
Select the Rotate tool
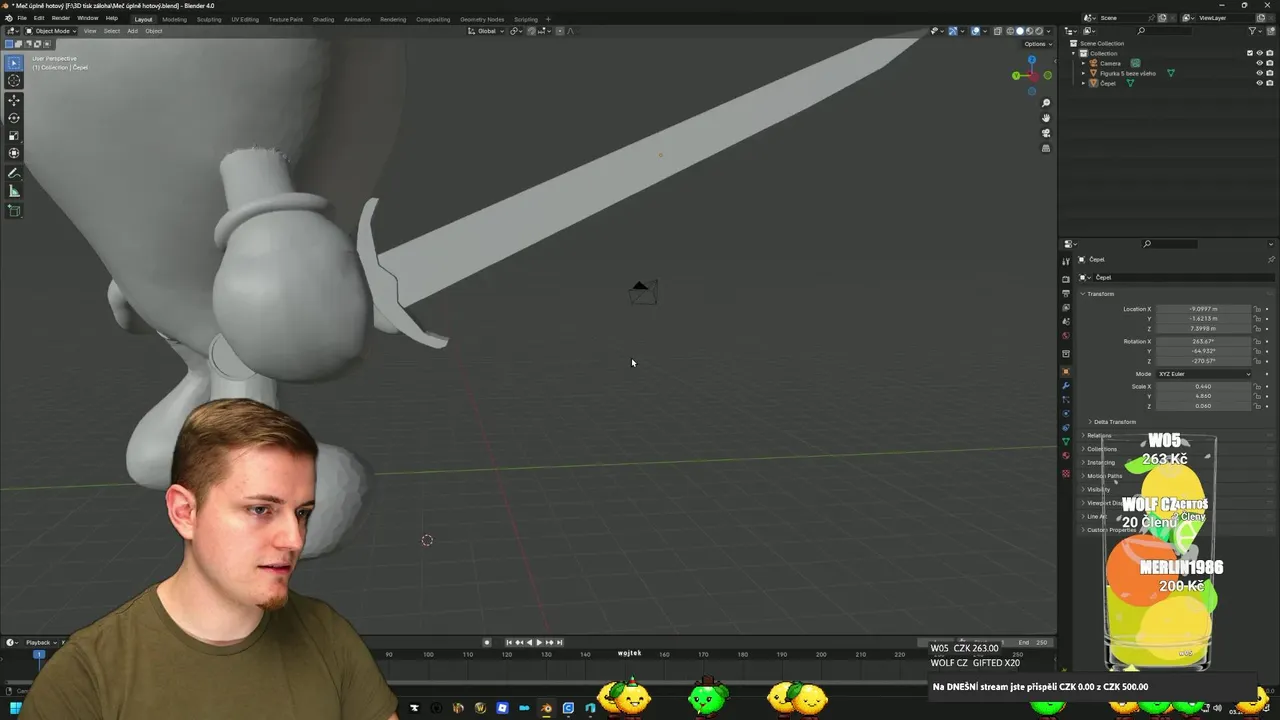14,118
